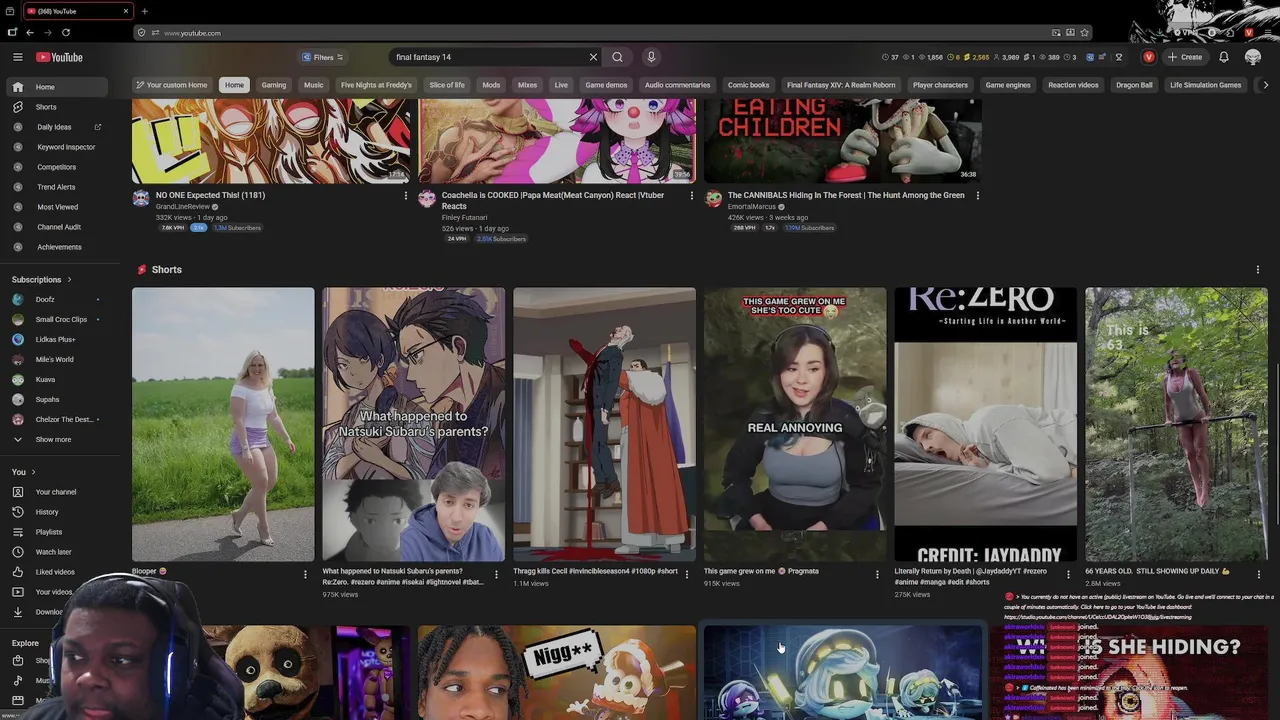1280x720 pixels.
Task: Bookmark the page with the star icon
Action: [x=1084, y=33]
